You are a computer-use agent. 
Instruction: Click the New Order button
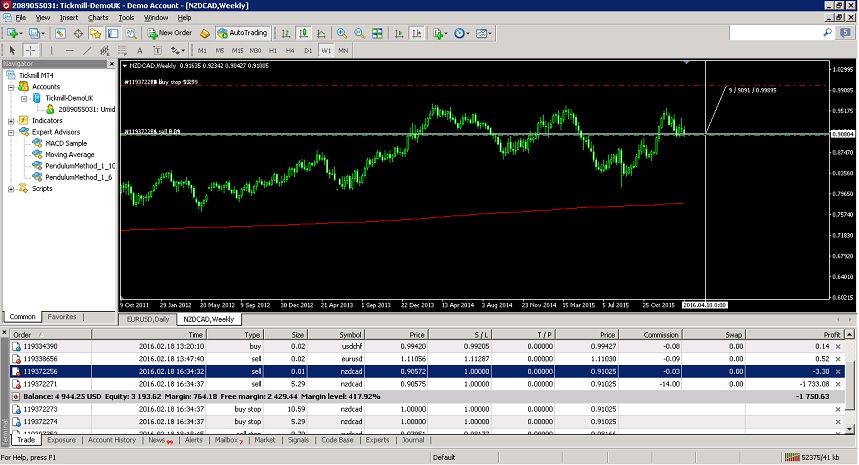170,33
